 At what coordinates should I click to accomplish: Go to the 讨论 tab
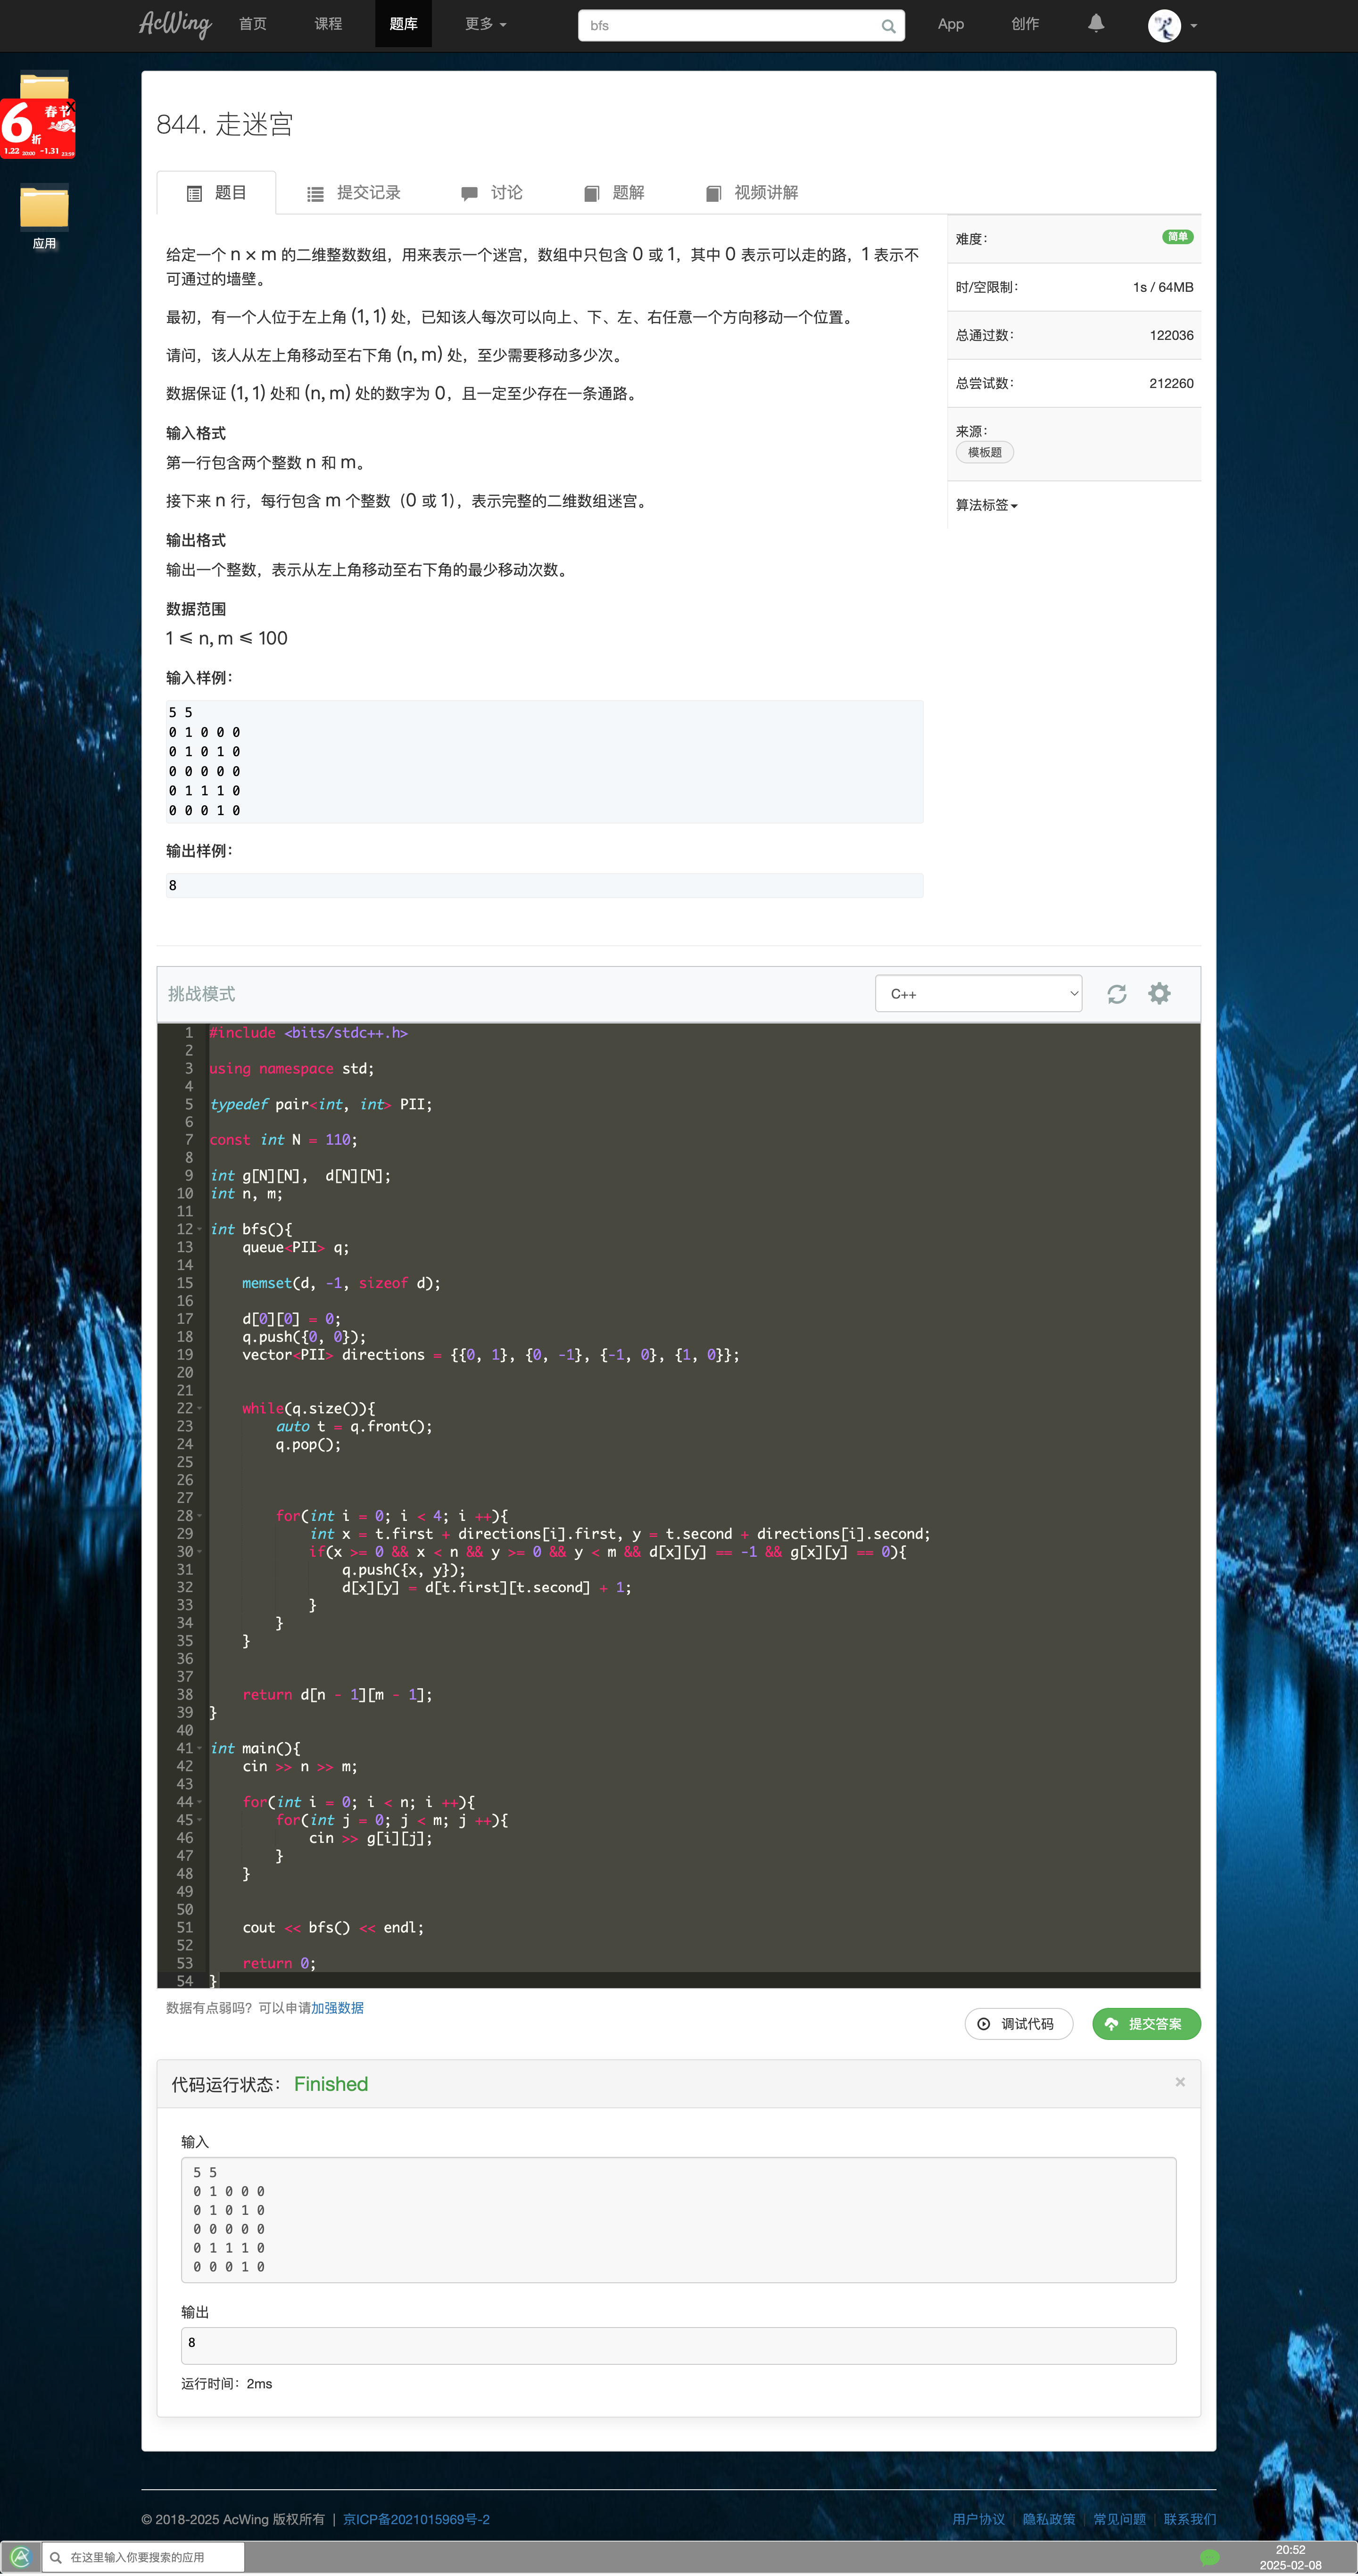click(492, 193)
